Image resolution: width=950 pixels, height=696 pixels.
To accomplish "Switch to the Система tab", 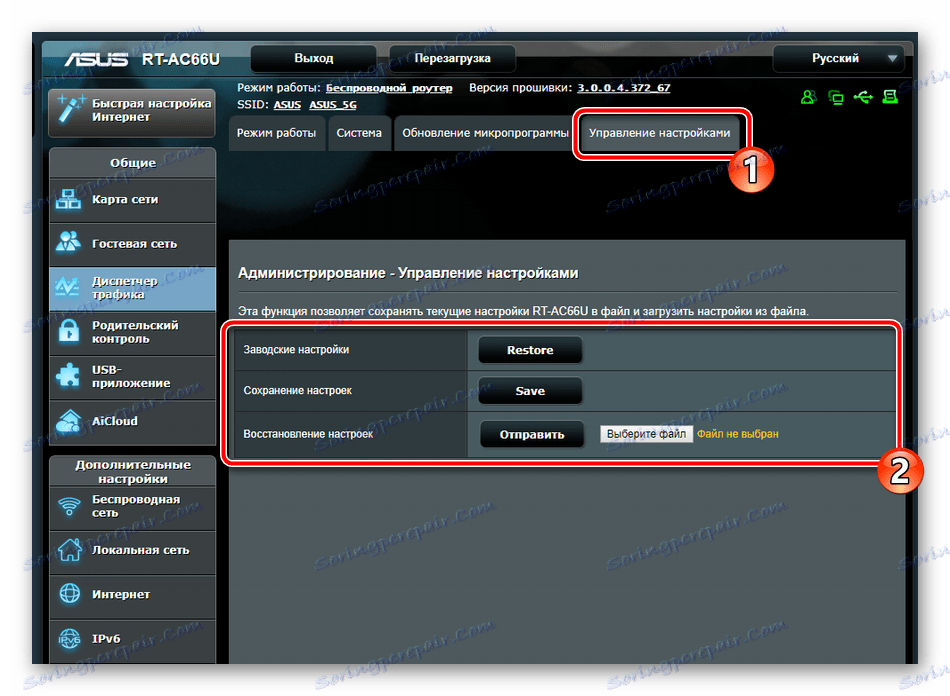I will pyautogui.click(x=359, y=133).
